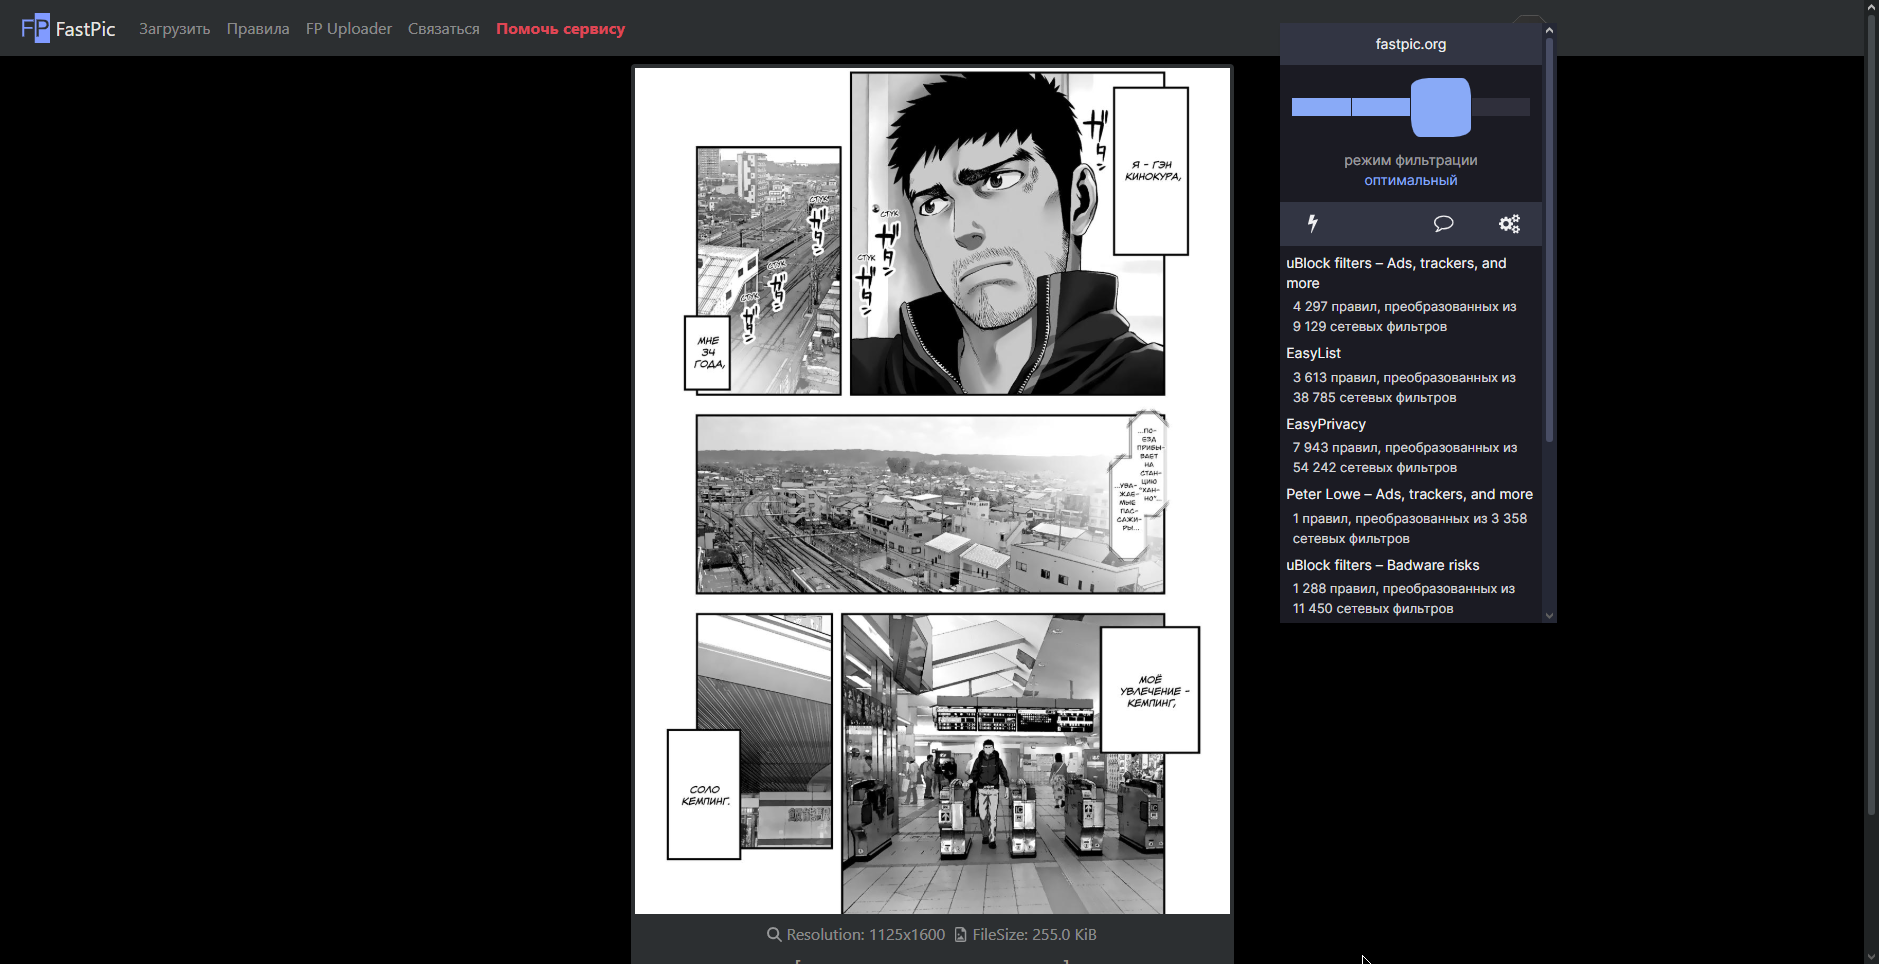
Task: Click the FastPic logo
Action: (68, 28)
